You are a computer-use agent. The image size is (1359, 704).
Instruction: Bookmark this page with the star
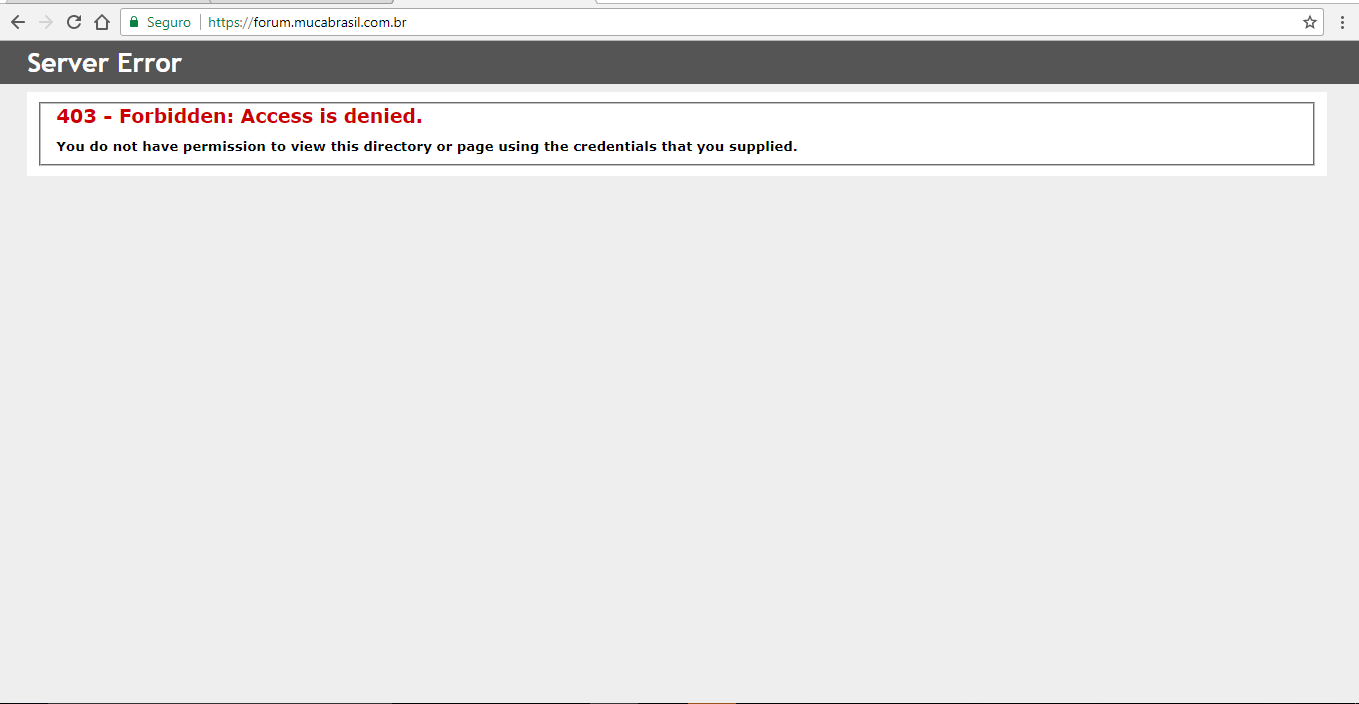click(x=1309, y=22)
